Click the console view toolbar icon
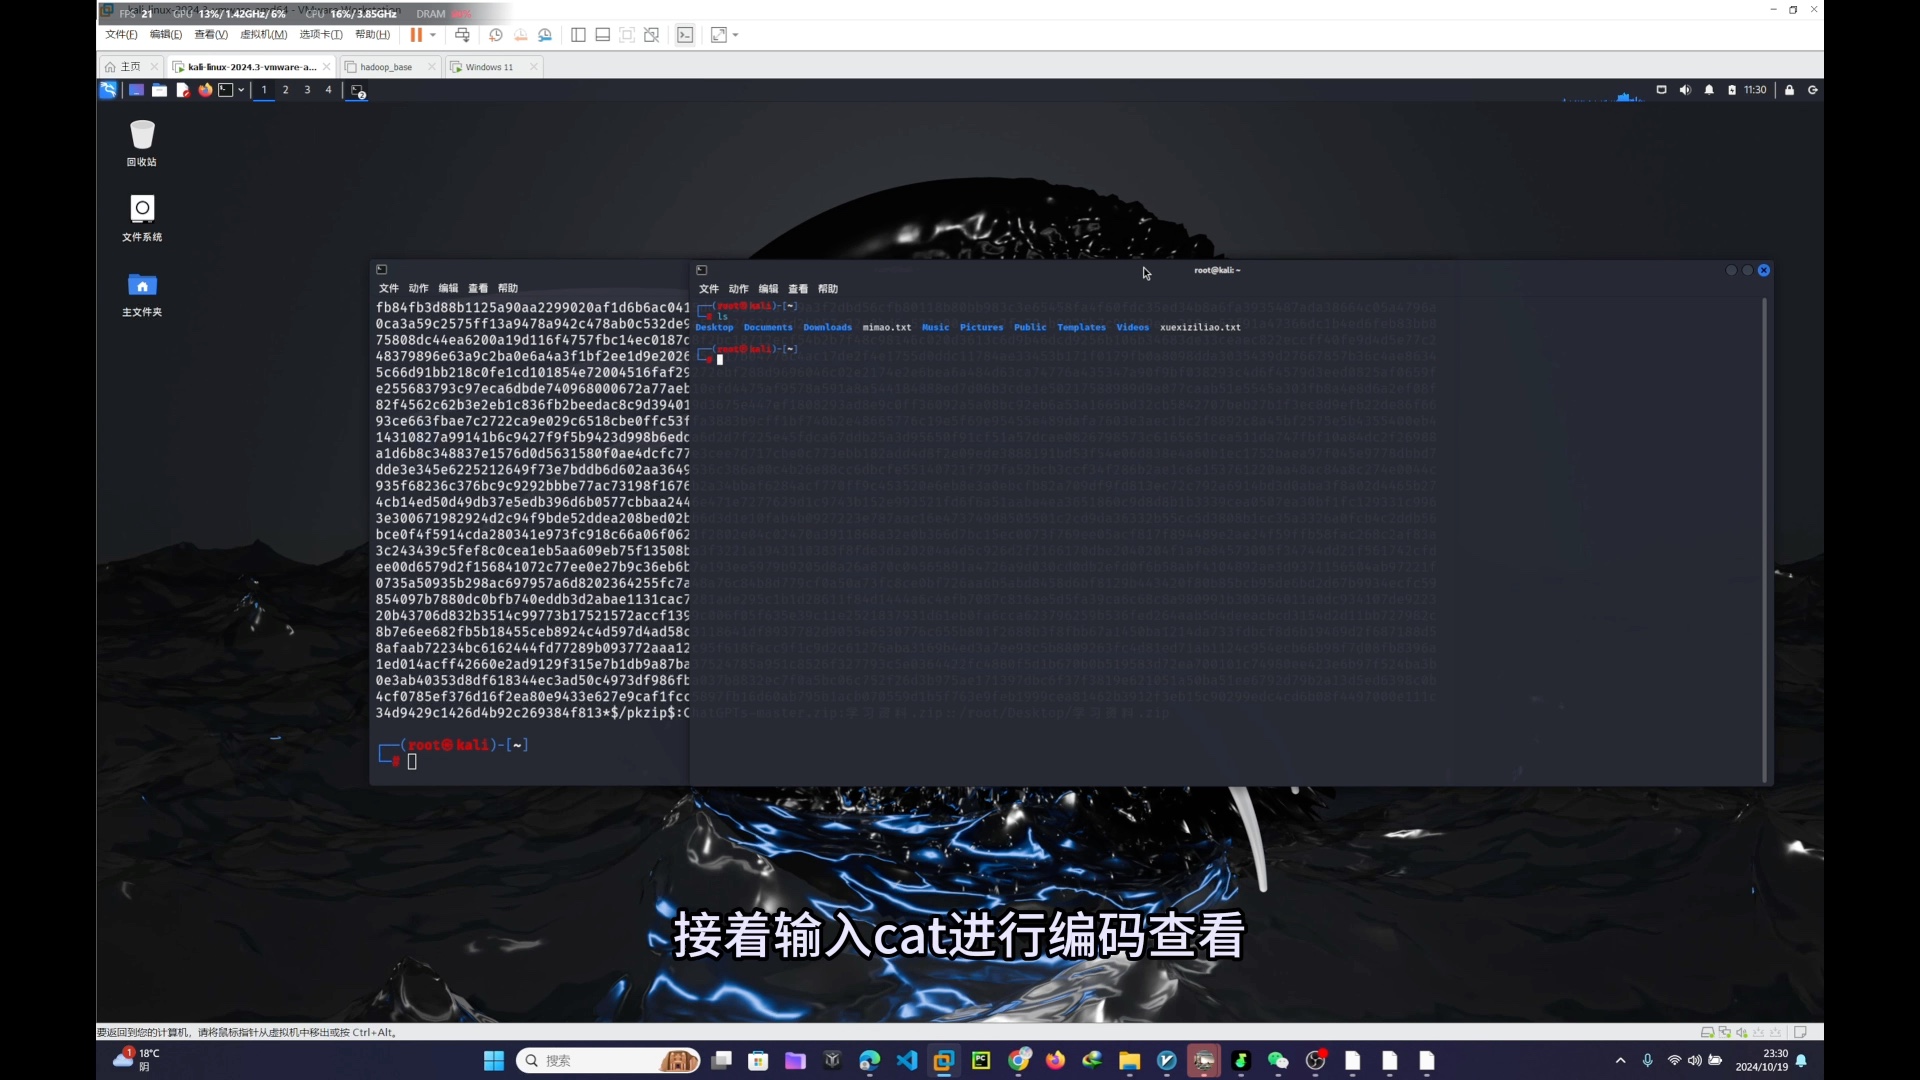 tap(685, 35)
